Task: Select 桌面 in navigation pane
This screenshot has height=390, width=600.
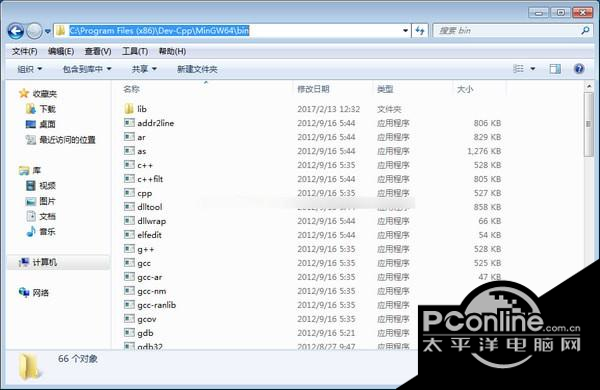Action: click(x=41, y=124)
